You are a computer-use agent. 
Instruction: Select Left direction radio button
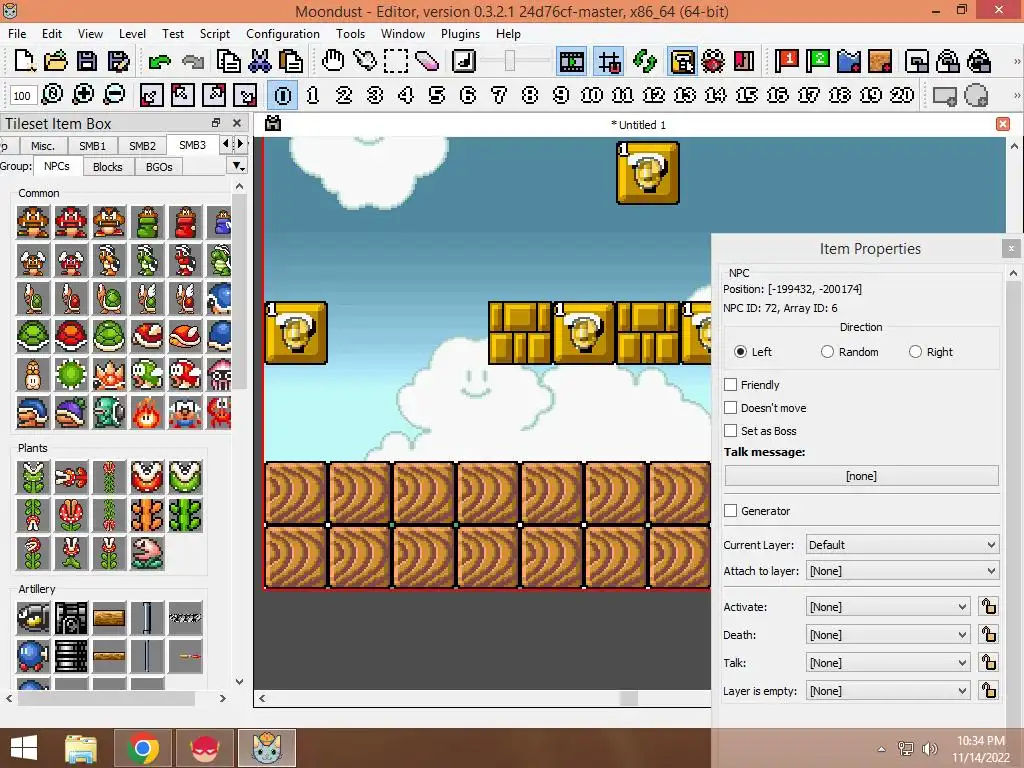[740, 352]
